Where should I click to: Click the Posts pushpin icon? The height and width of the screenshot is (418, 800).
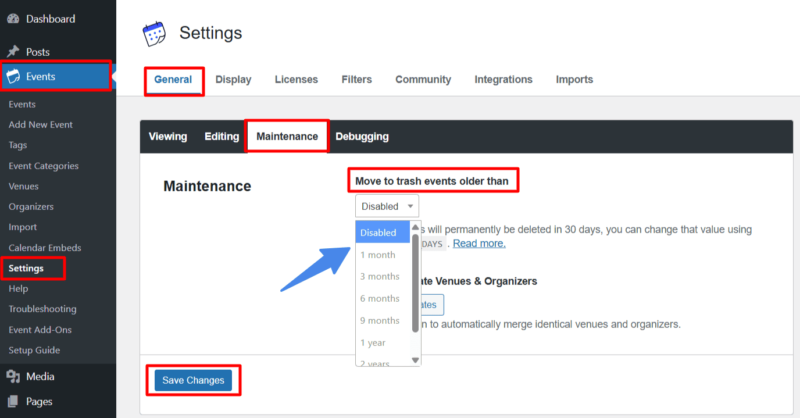point(13,52)
